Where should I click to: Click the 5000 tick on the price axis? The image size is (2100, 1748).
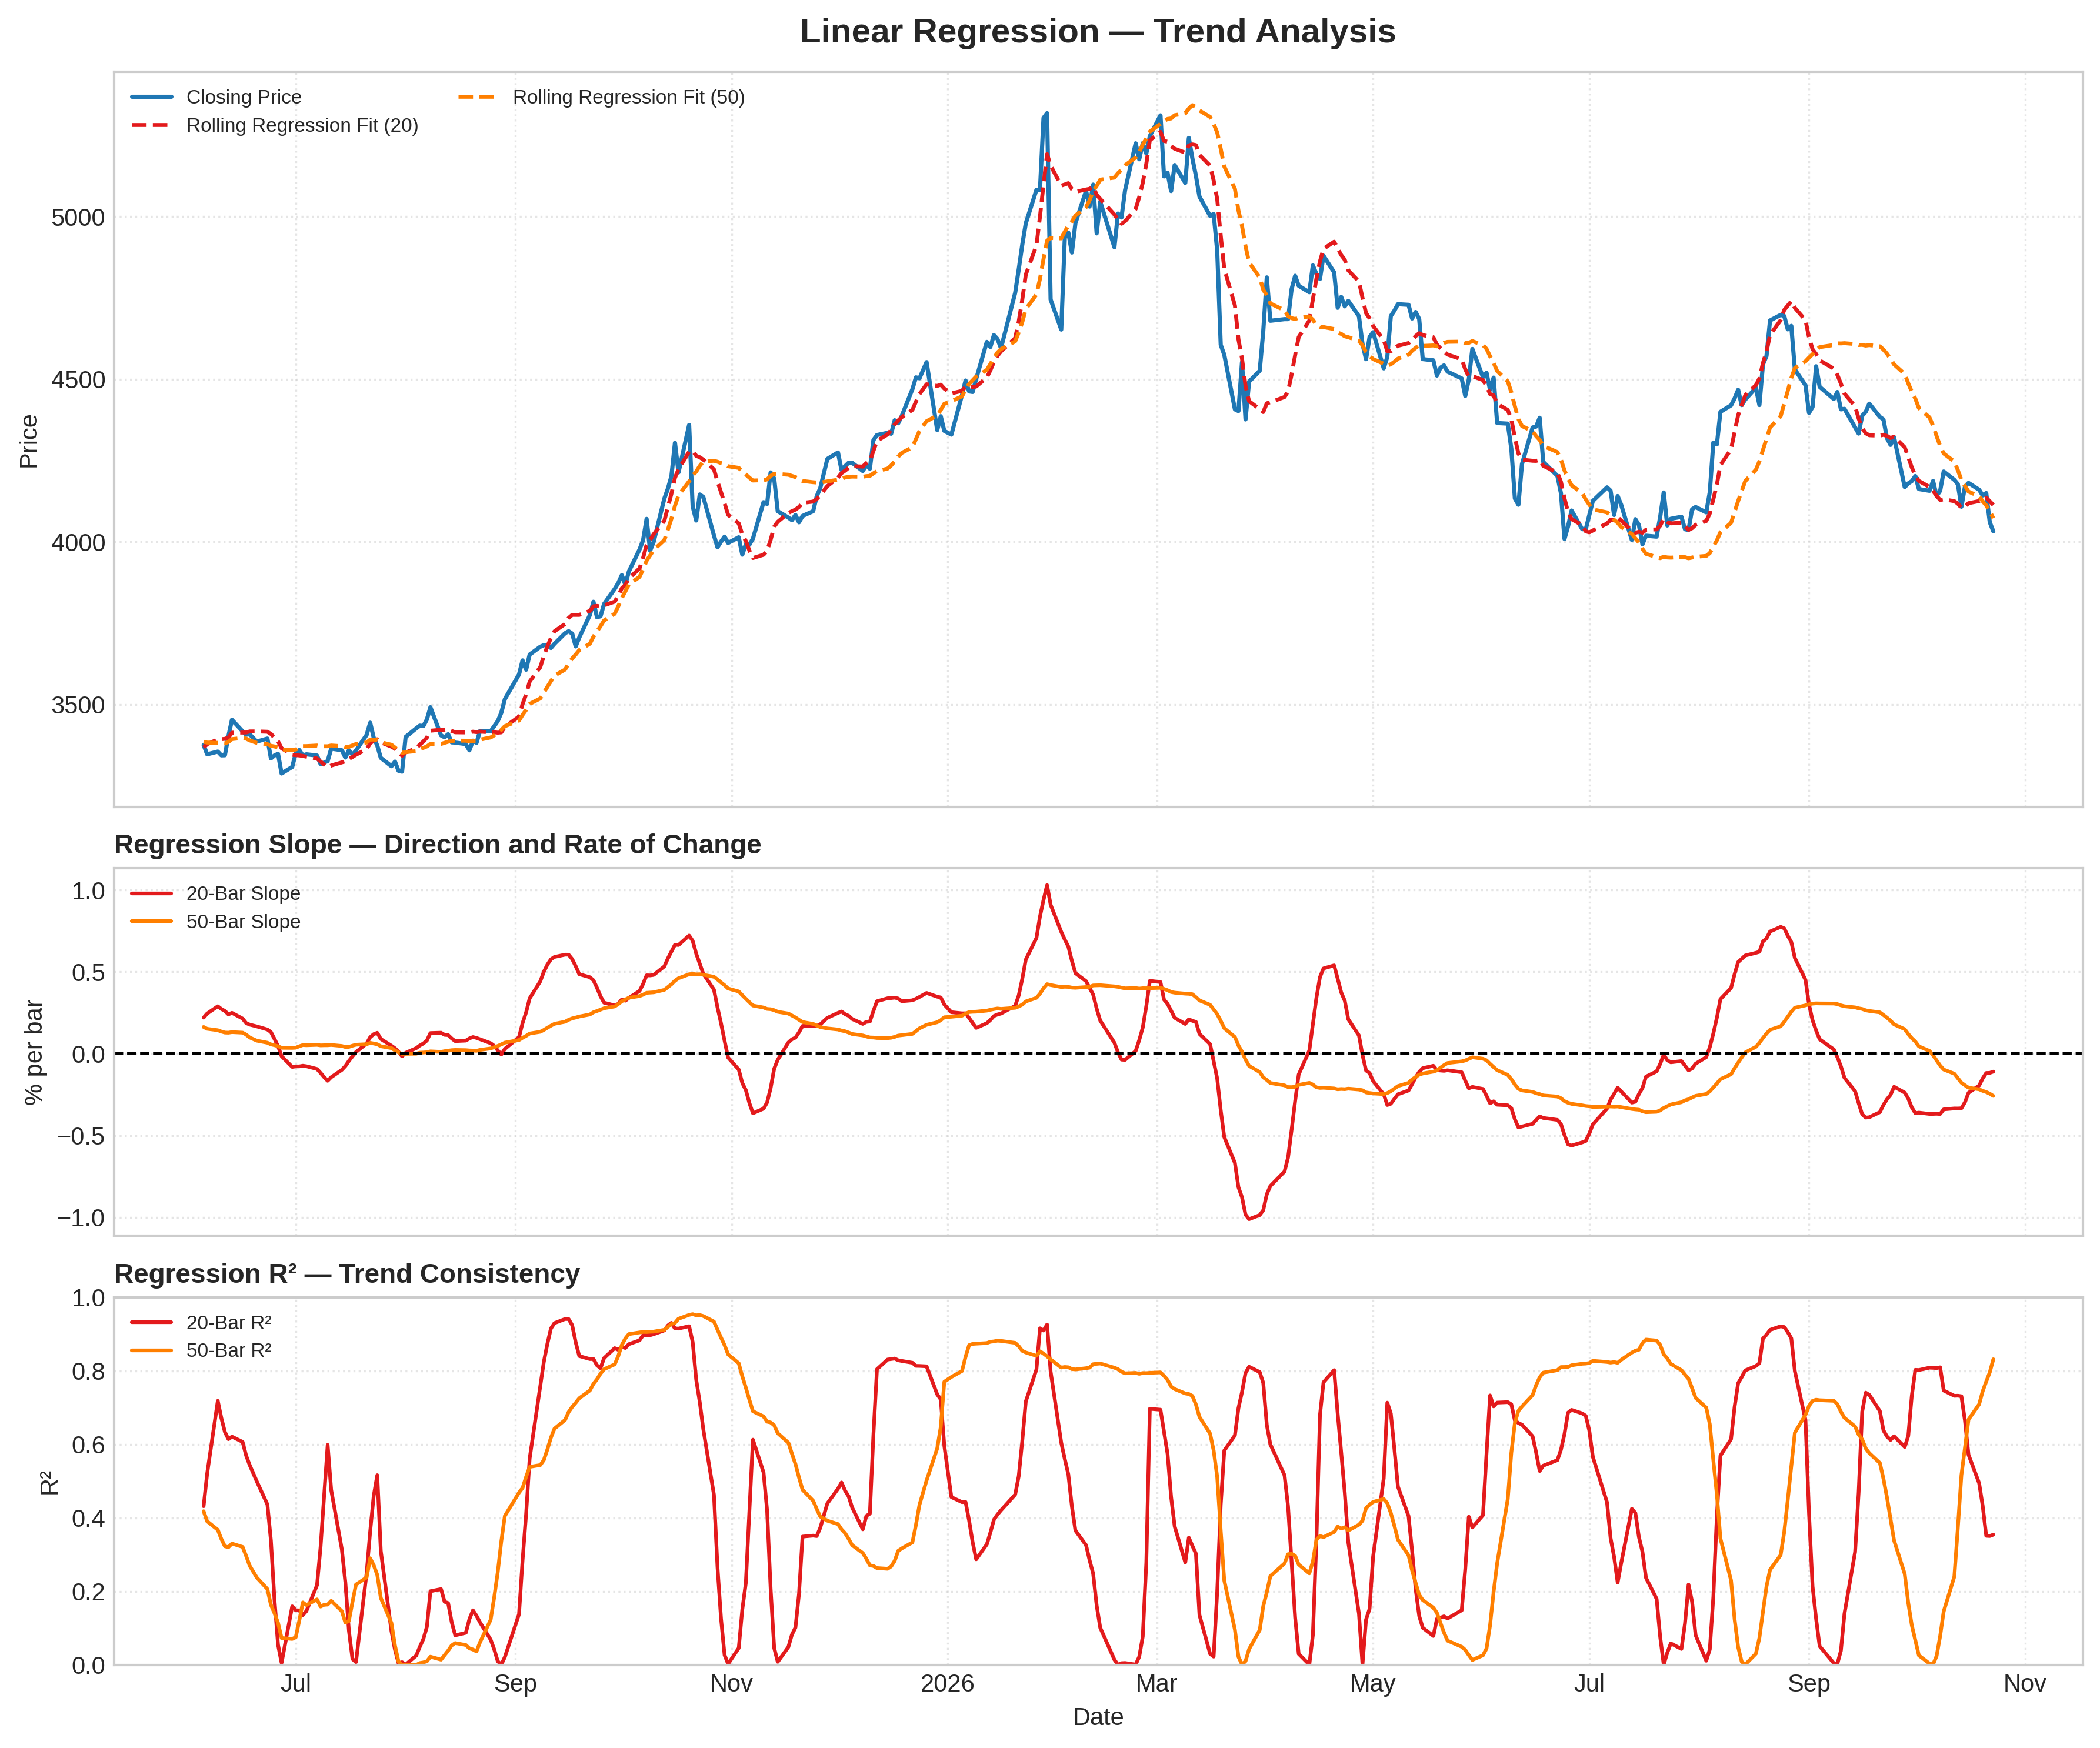pos(77,218)
